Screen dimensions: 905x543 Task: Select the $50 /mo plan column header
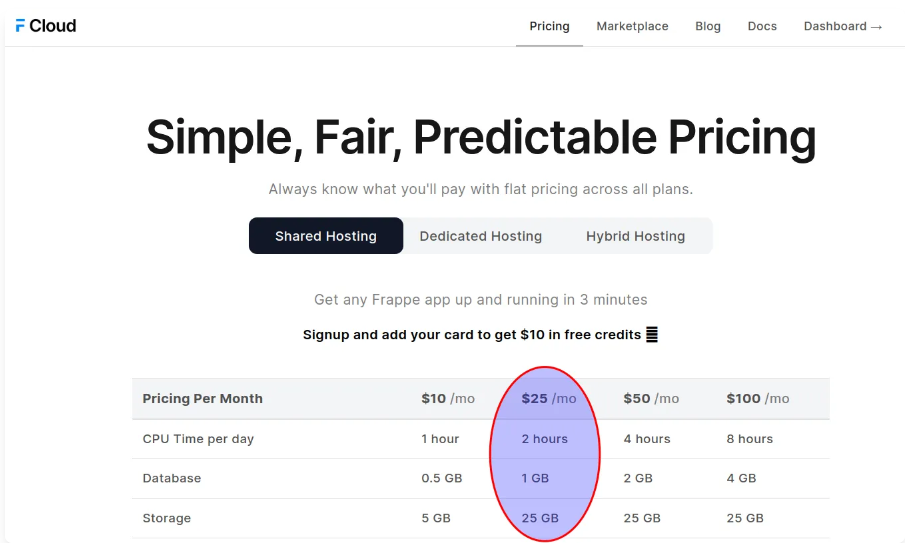pyautogui.click(x=651, y=399)
